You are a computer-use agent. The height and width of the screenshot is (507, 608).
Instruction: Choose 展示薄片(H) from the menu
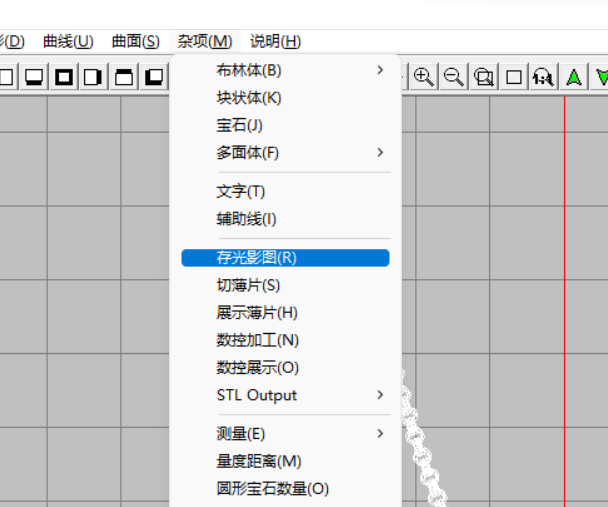tap(285, 312)
